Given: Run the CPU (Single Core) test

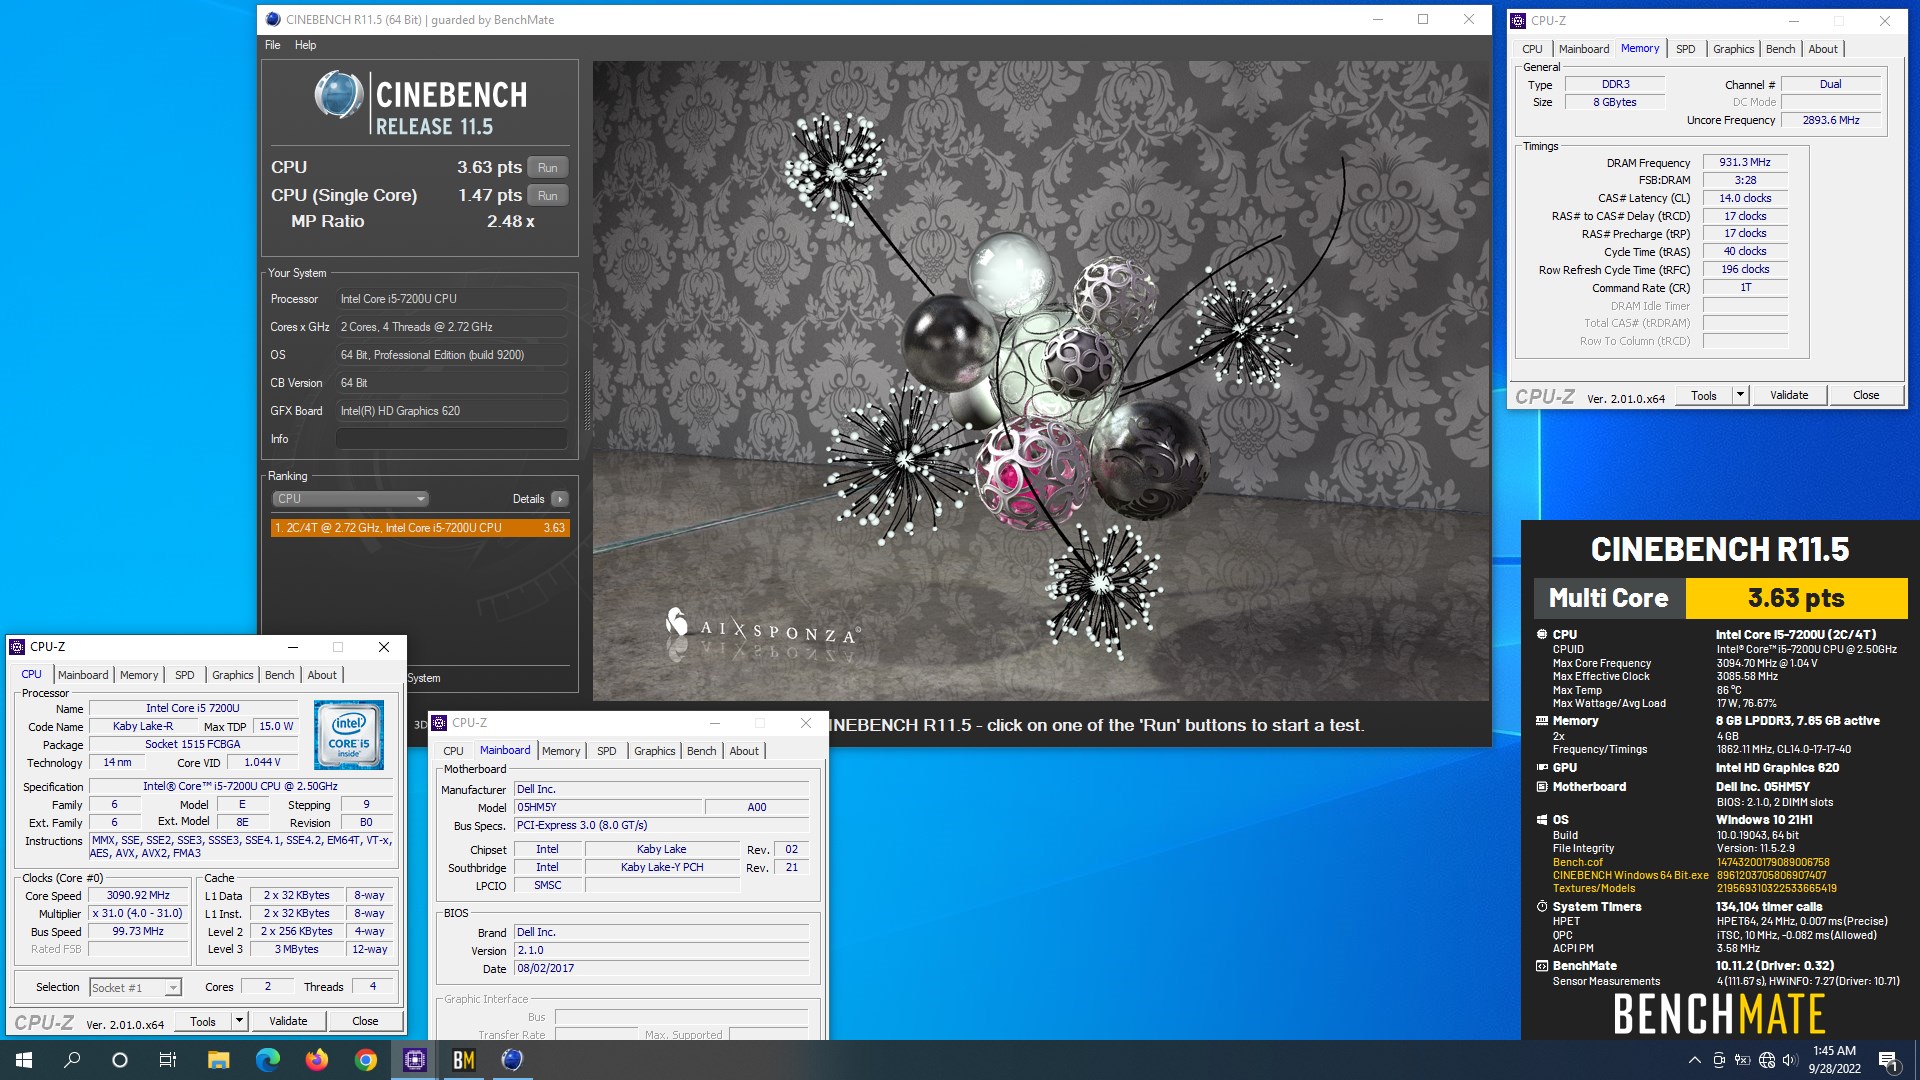Looking at the screenshot, I should [x=547, y=196].
